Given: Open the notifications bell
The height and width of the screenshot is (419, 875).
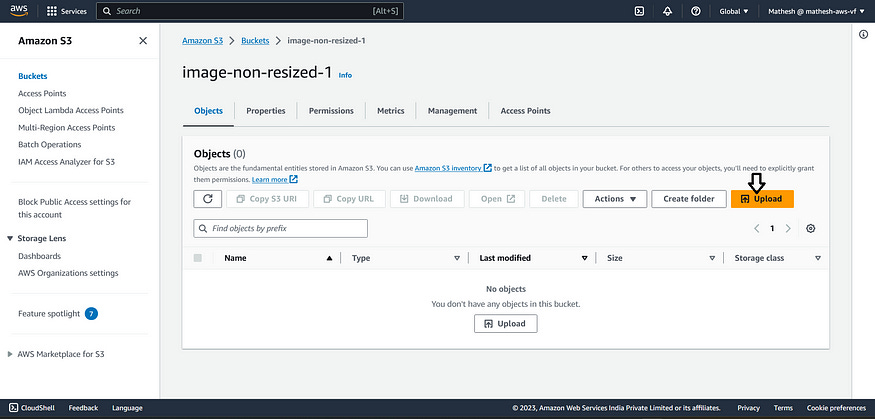Looking at the screenshot, I should [667, 11].
